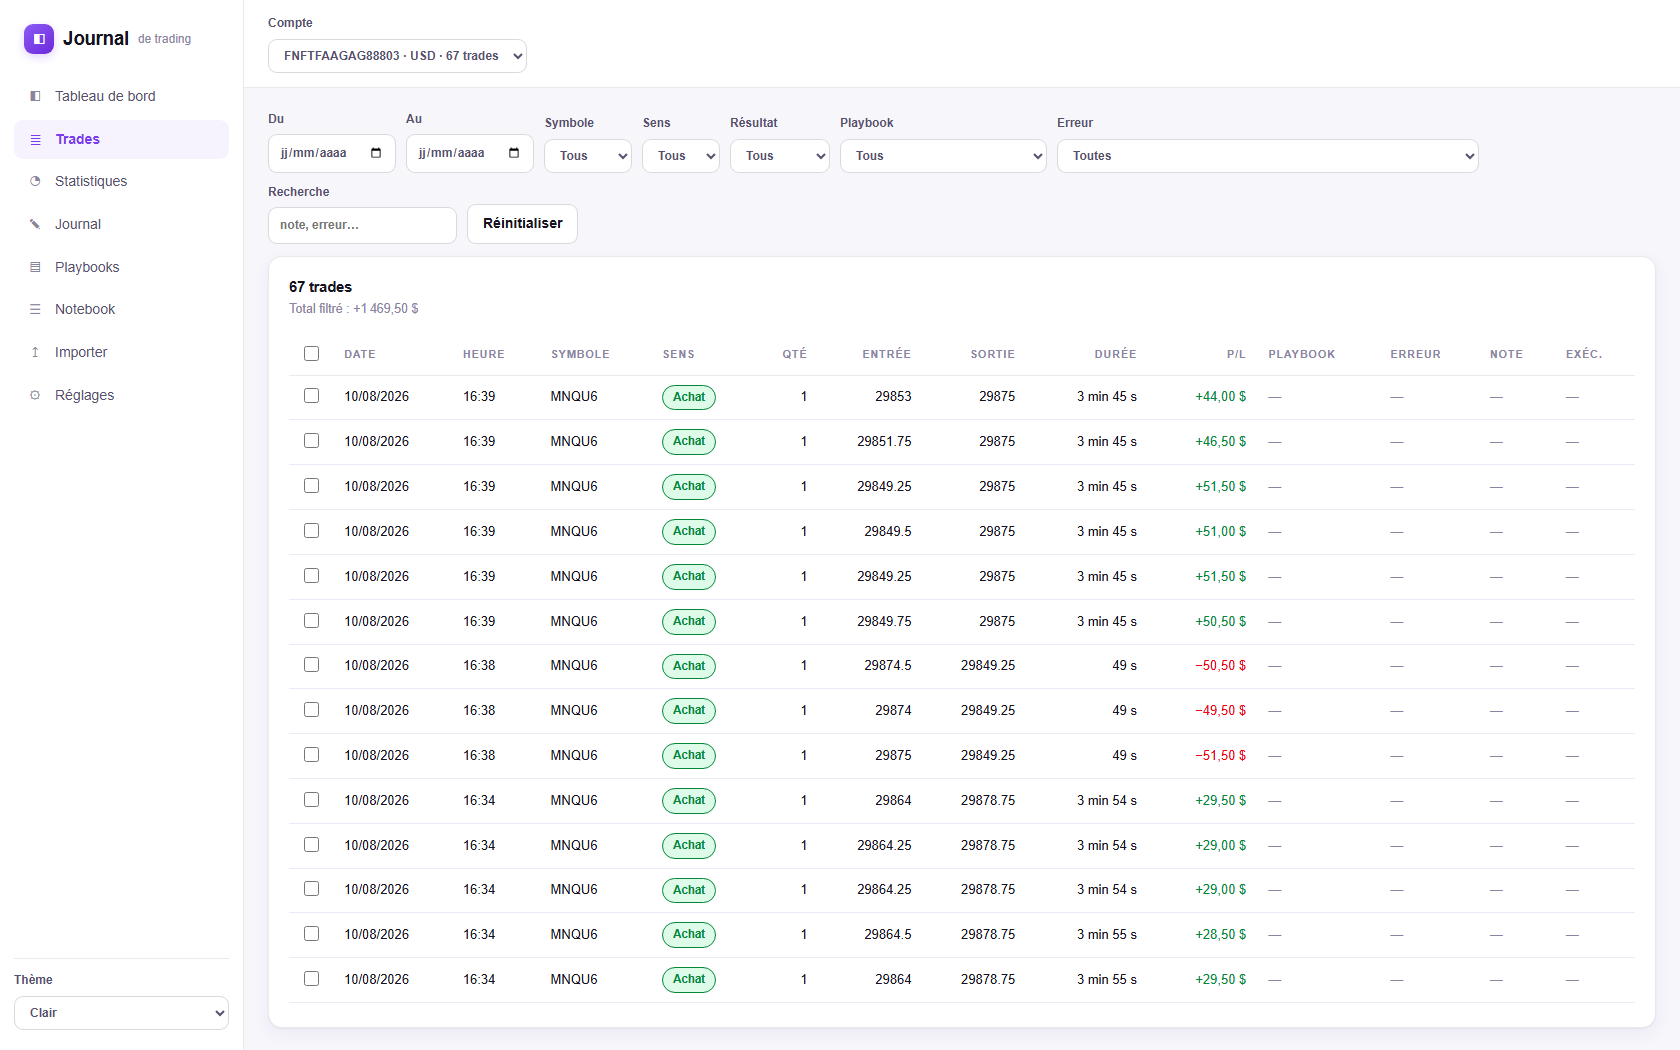1680x1050 pixels.
Task: Toggle the select-all trades header checkbox
Action: tap(311, 353)
